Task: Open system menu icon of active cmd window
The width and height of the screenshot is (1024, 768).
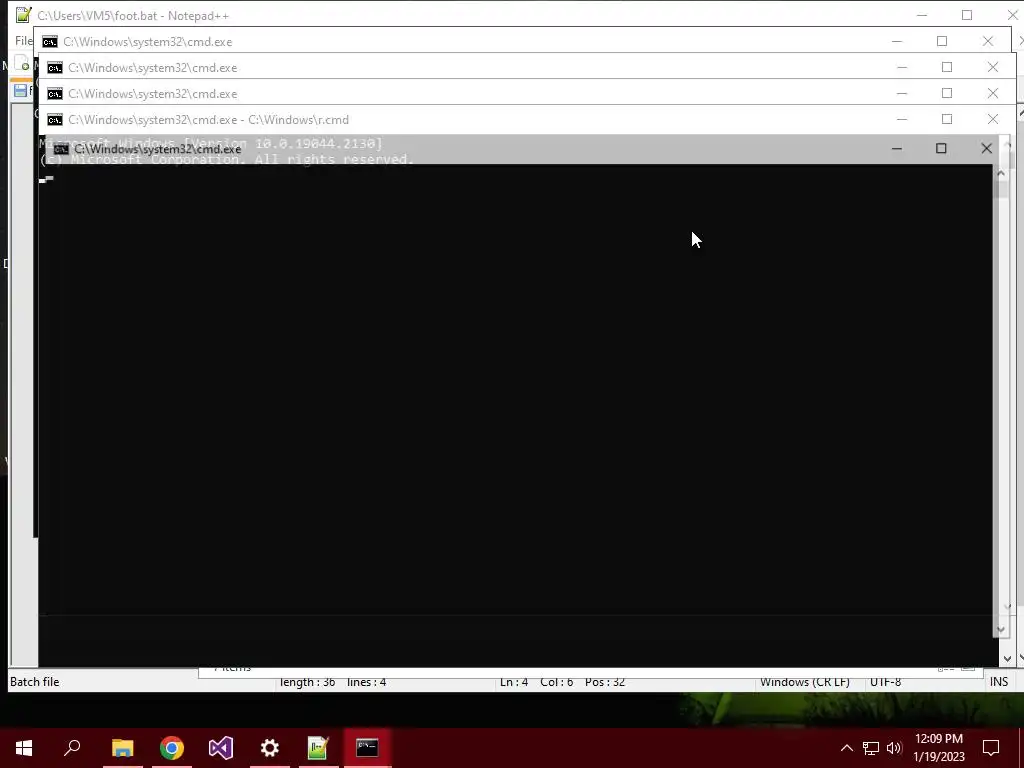Action: pos(61,150)
